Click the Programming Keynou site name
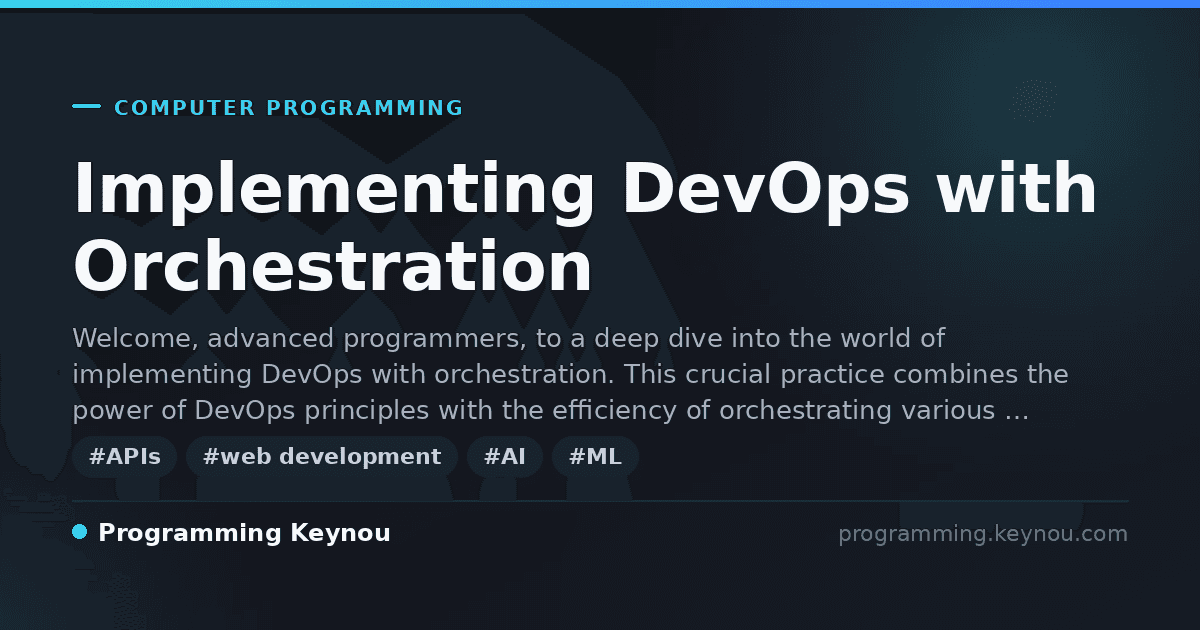Screen dimensions: 1200x630 (244, 533)
